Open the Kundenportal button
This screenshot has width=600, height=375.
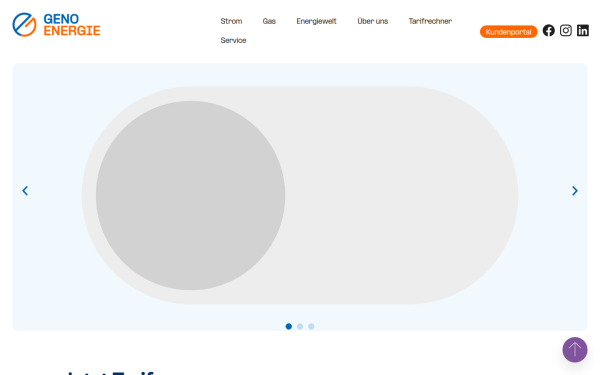click(x=508, y=32)
